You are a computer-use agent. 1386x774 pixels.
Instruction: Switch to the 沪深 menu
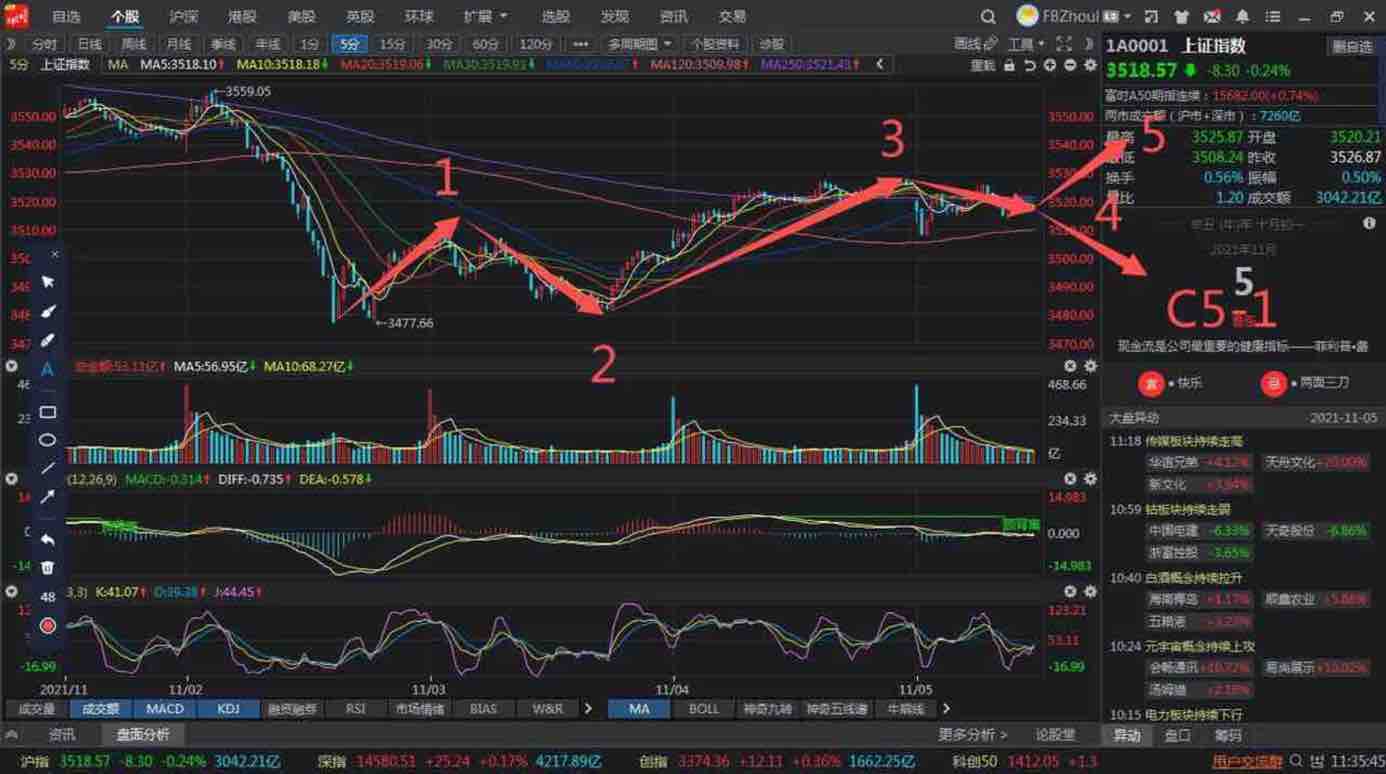(183, 17)
